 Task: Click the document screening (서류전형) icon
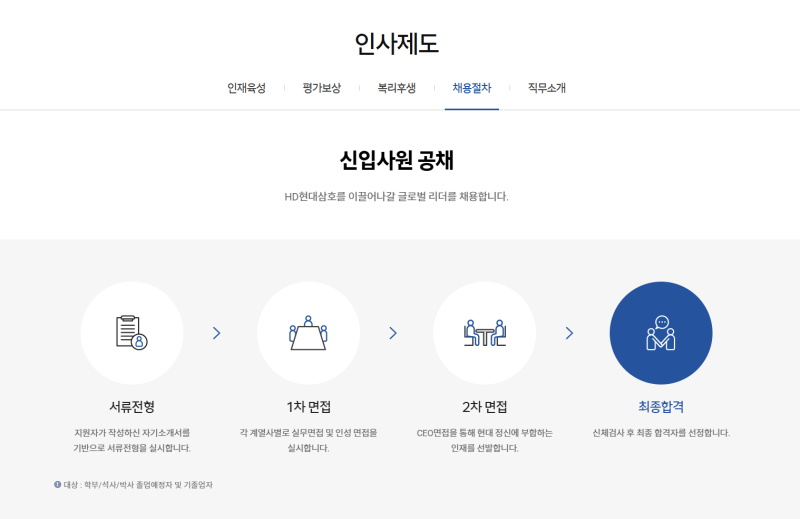point(131,332)
